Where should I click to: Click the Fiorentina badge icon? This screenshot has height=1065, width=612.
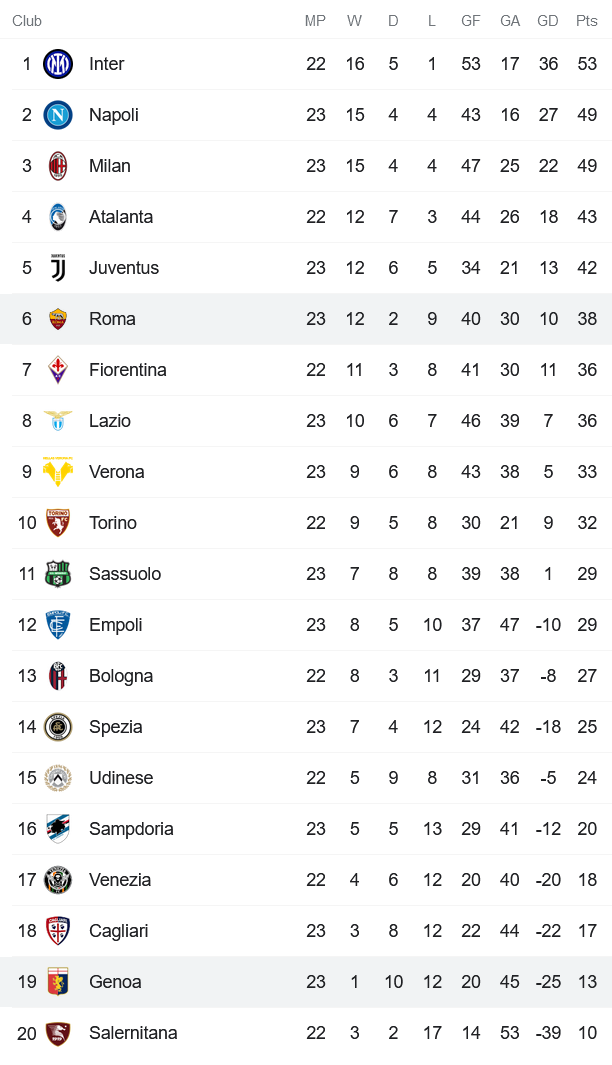point(58,370)
